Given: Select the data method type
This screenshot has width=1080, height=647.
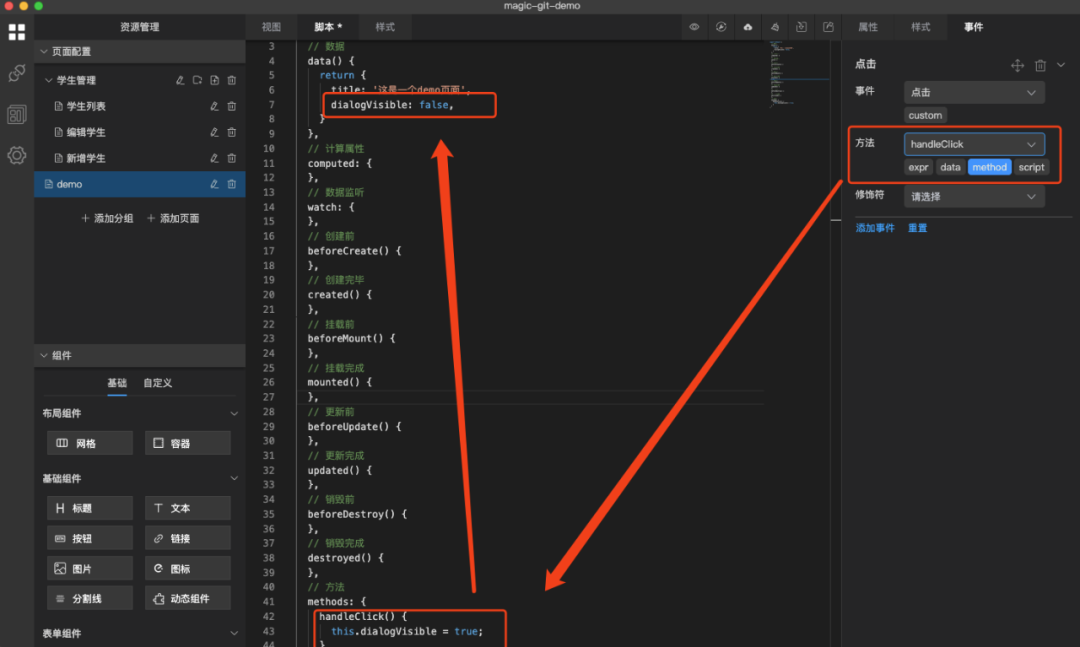Looking at the screenshot, I should [951, 167].
